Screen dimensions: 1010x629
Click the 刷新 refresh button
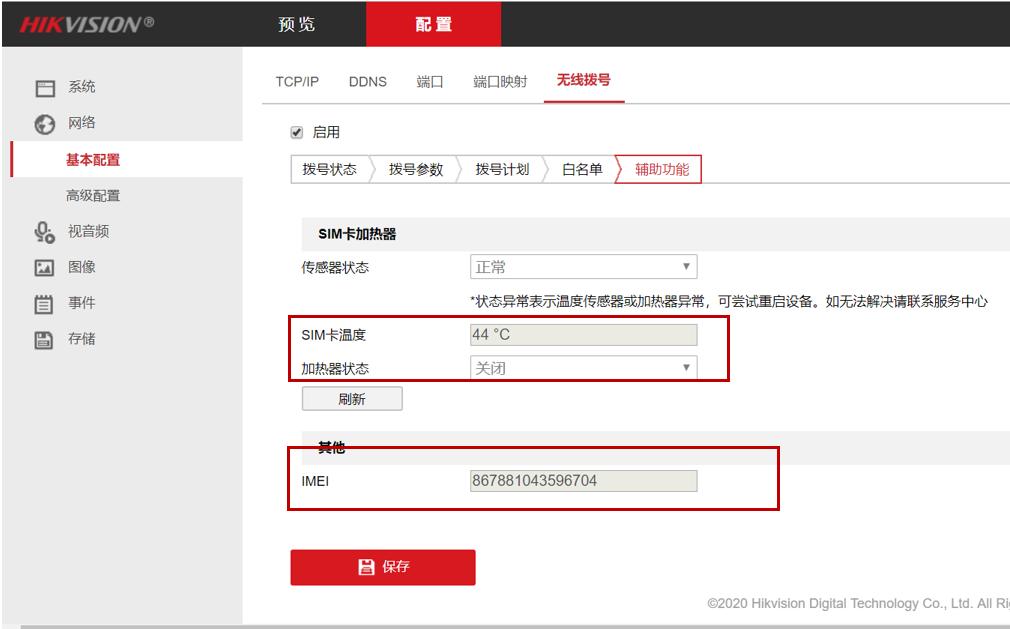[x=353, y=398]
